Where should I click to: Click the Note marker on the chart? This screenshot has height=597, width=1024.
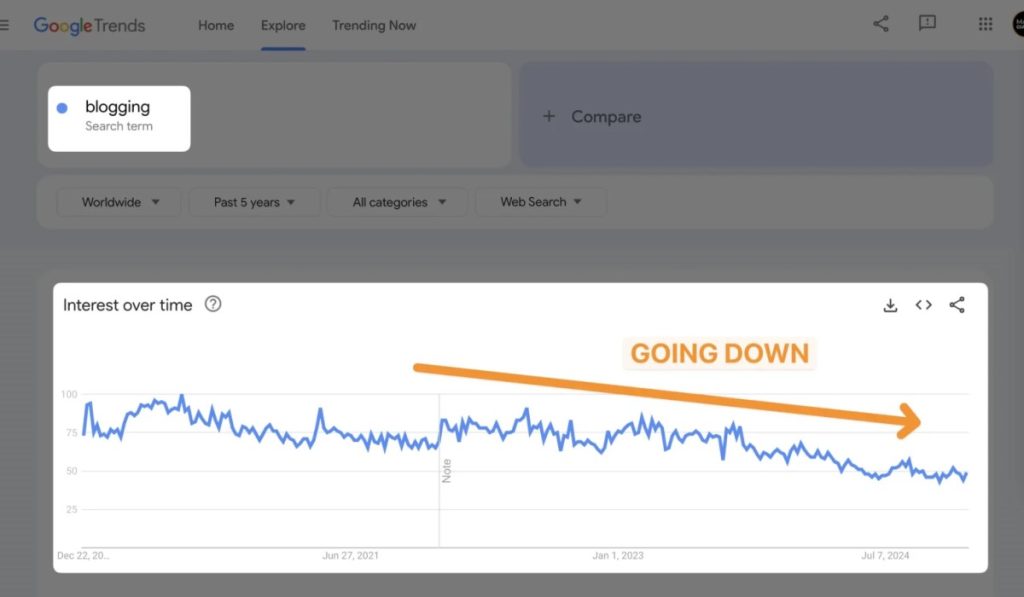447,470
